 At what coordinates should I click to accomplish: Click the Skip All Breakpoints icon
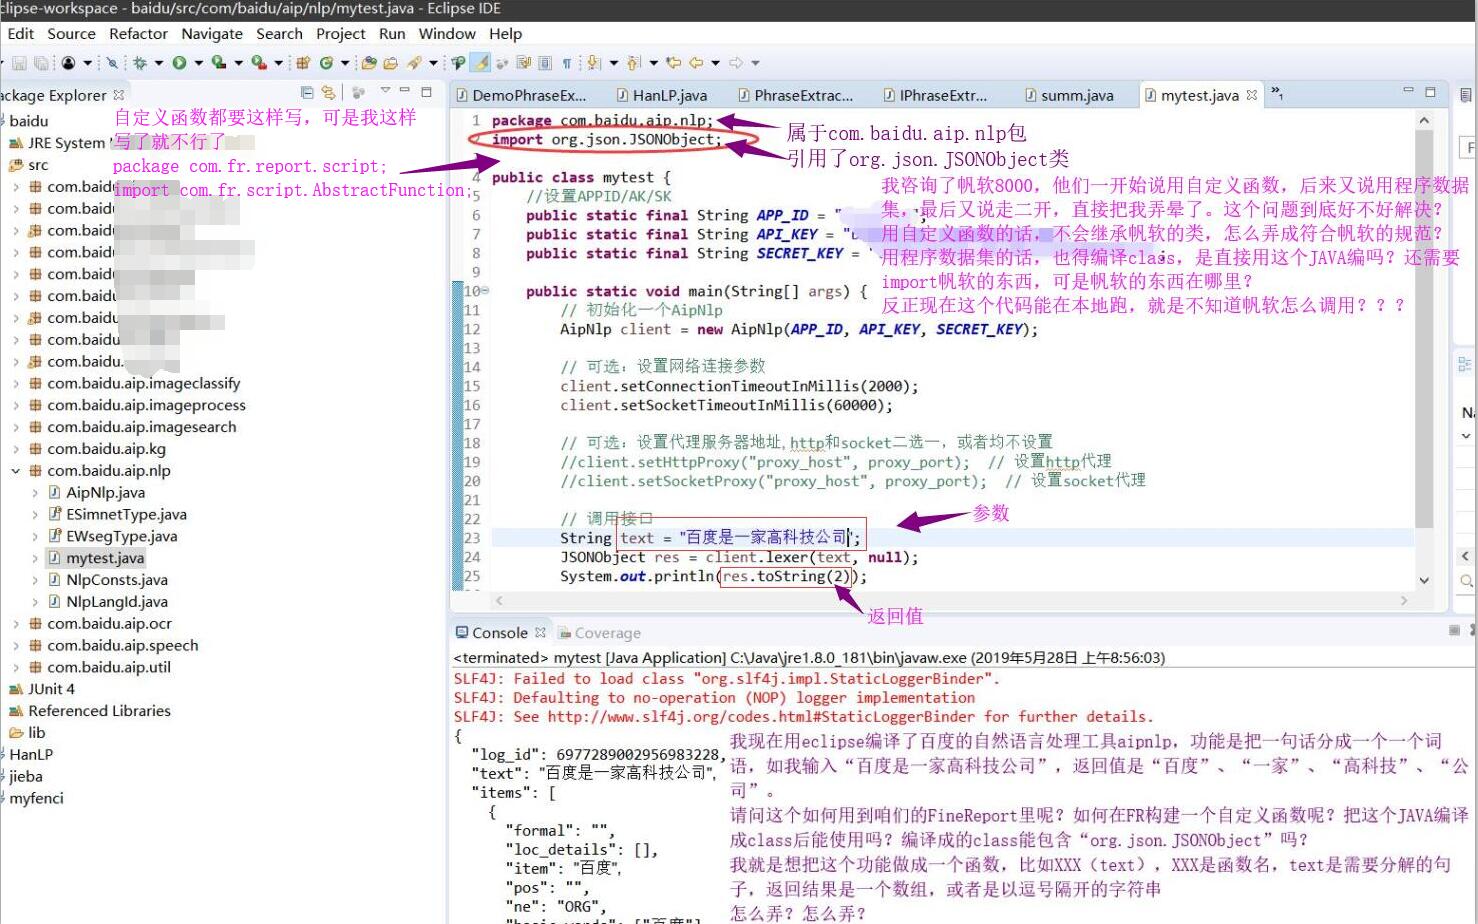pos(112,63)
